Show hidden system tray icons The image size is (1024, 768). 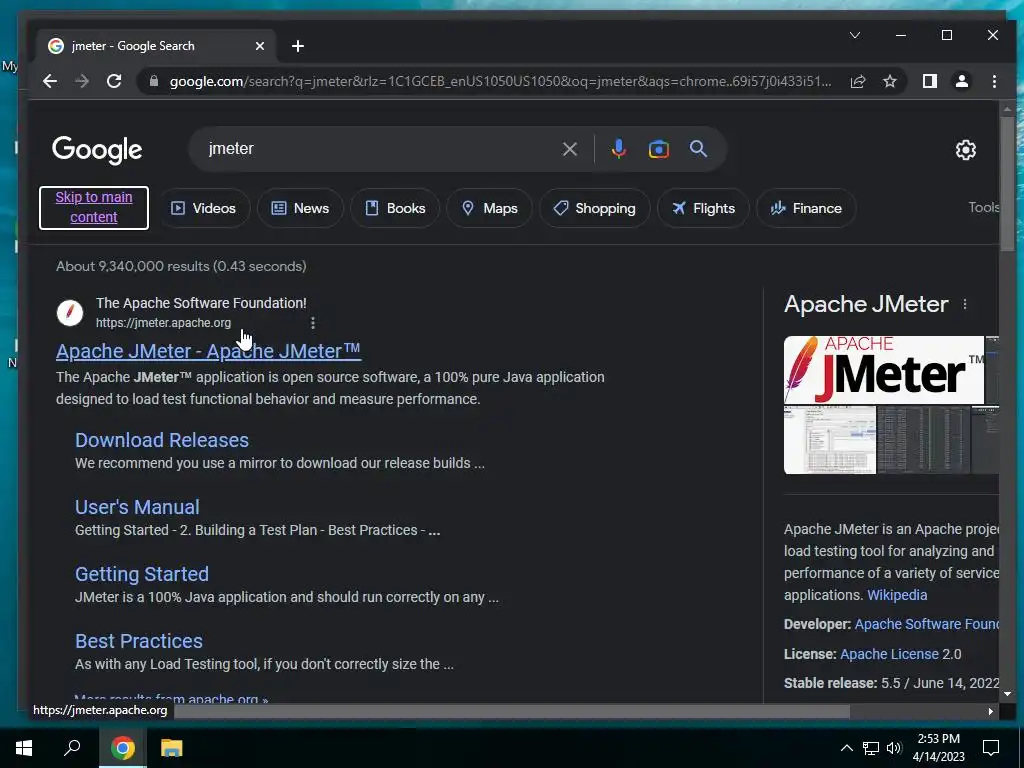pos(846,748)
